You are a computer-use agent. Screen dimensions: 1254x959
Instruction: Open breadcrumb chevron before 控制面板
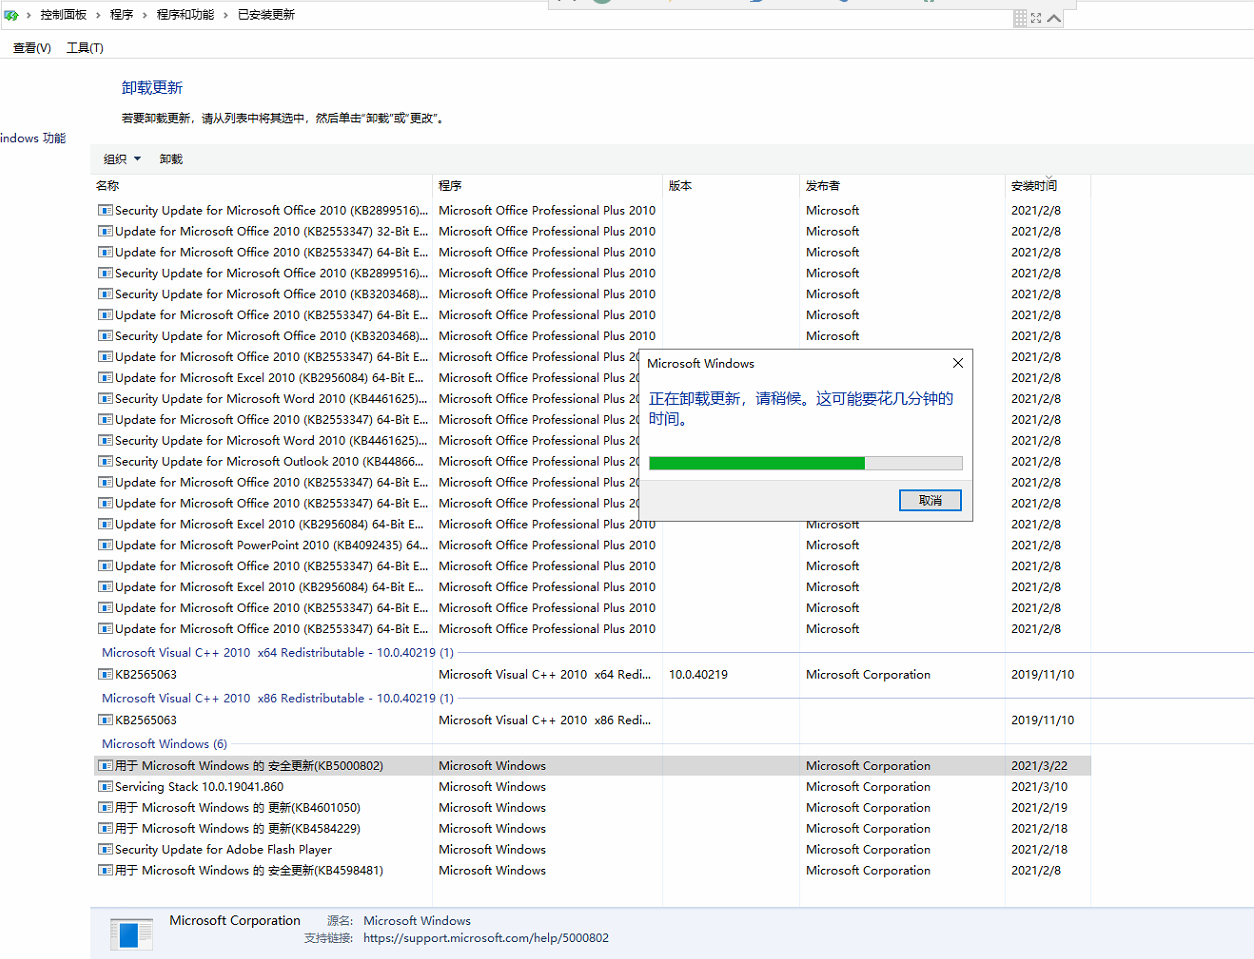click(29, 15)
